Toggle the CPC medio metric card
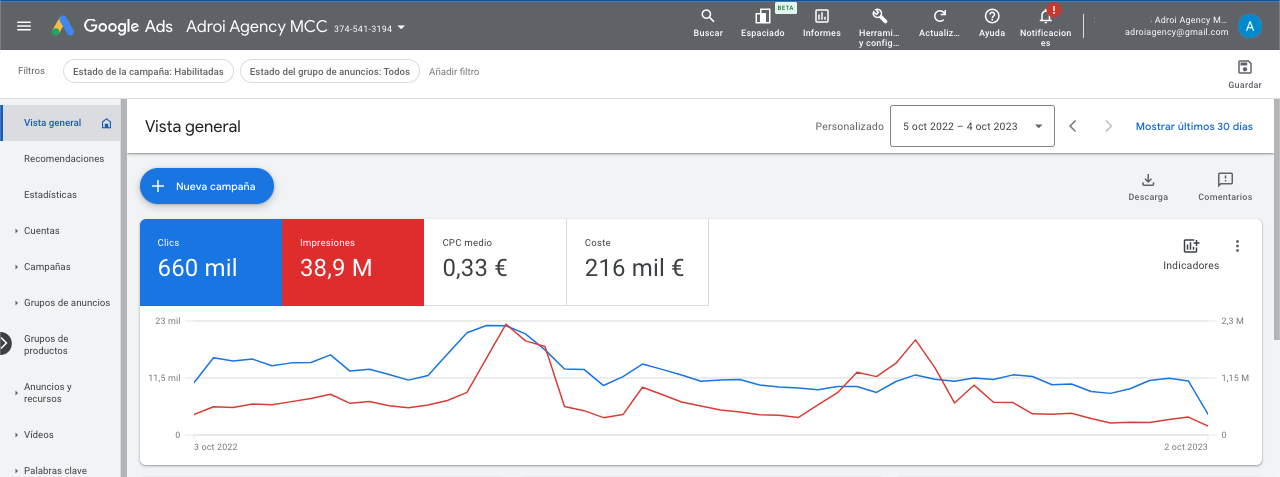This screenshot has height=477, width=1280. click(x=494, y=262)
